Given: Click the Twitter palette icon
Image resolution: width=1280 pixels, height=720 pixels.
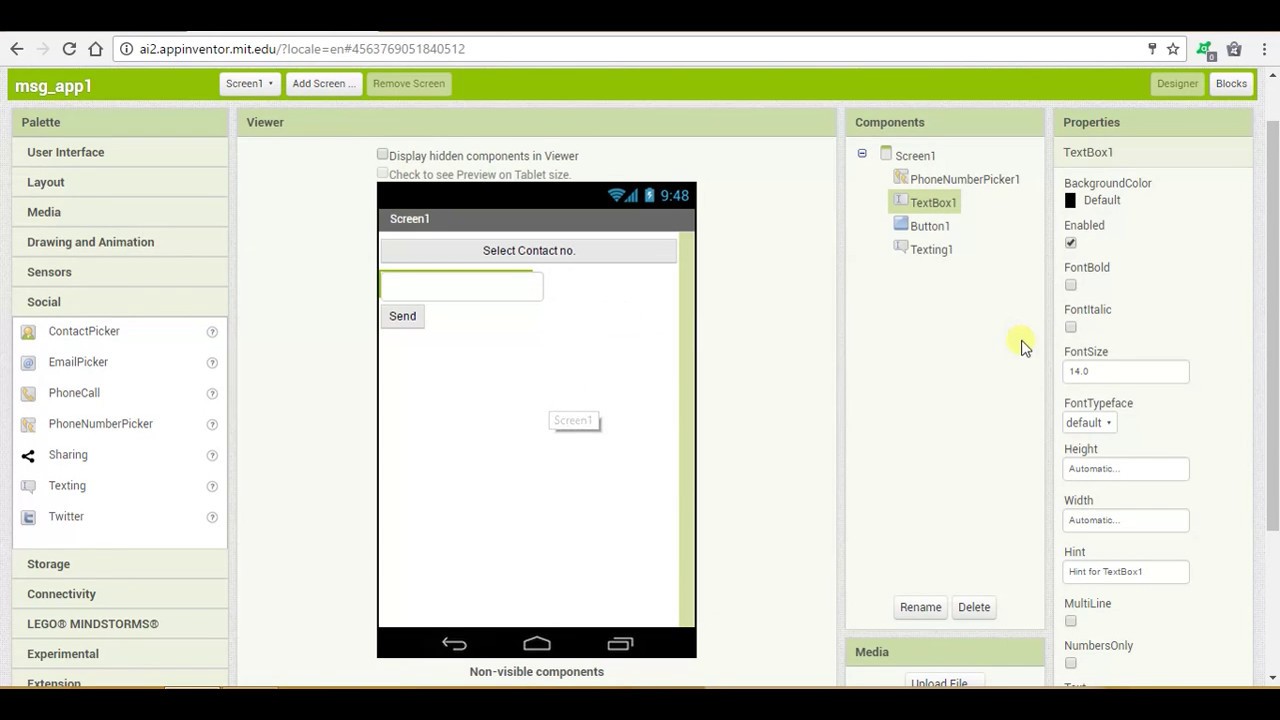Looking at the screenshot, I should (28, 517).
